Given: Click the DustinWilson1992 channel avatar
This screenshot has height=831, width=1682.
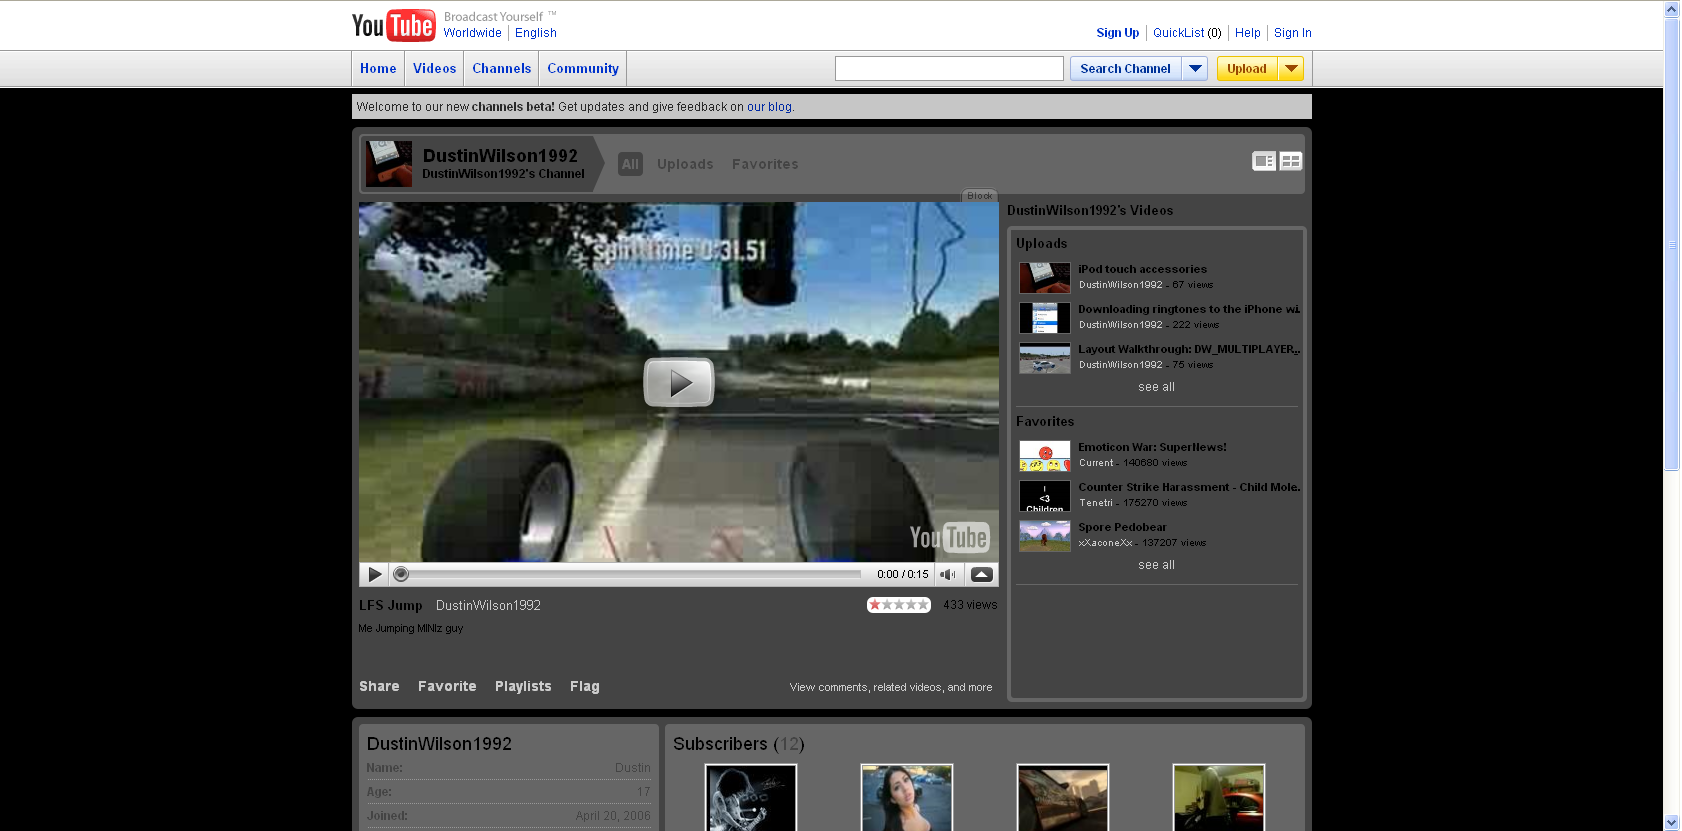Looking at the screenshot, I should point(389,163).
